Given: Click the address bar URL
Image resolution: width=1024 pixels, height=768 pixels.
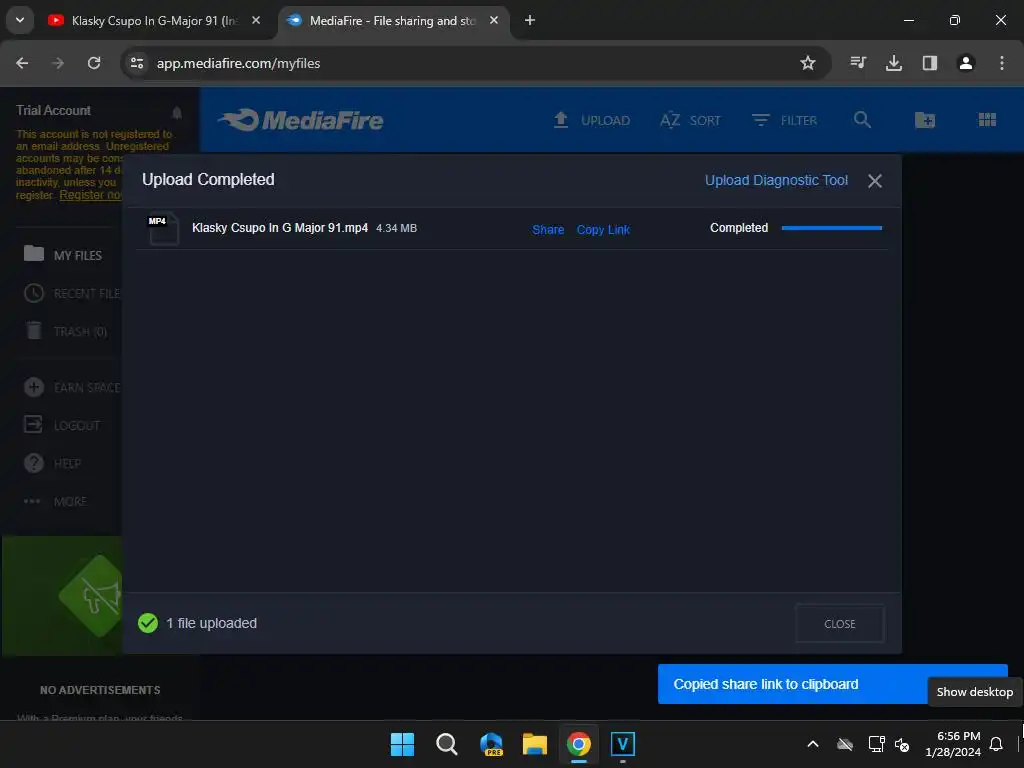Looking at the screenshot, I should [238, 63].
